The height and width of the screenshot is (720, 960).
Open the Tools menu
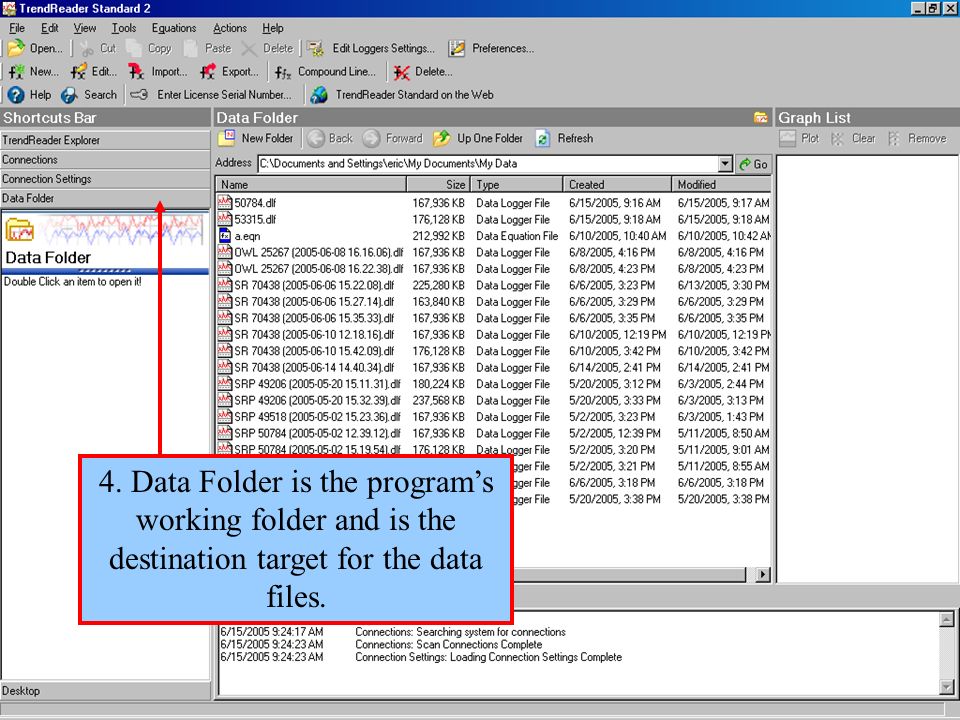pos(124,28)
